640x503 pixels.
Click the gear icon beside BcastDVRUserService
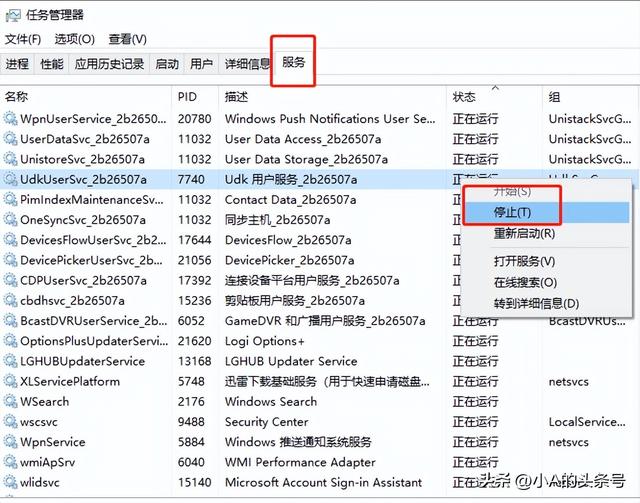click(11, 320)
